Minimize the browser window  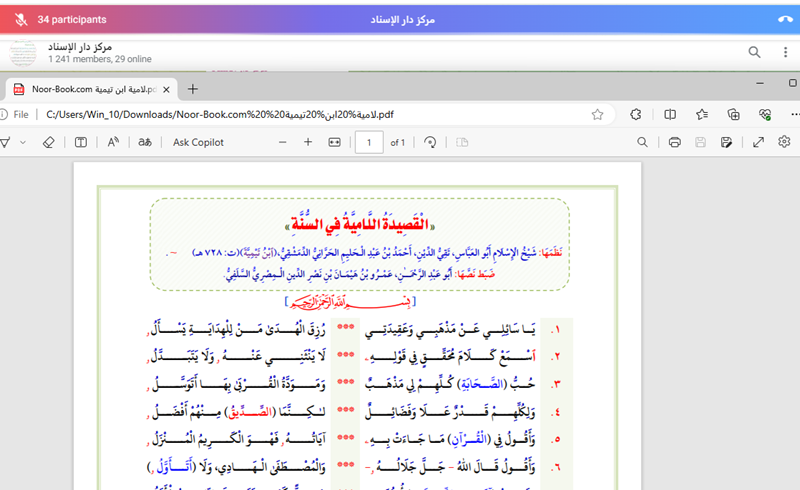tap(760, 83)
